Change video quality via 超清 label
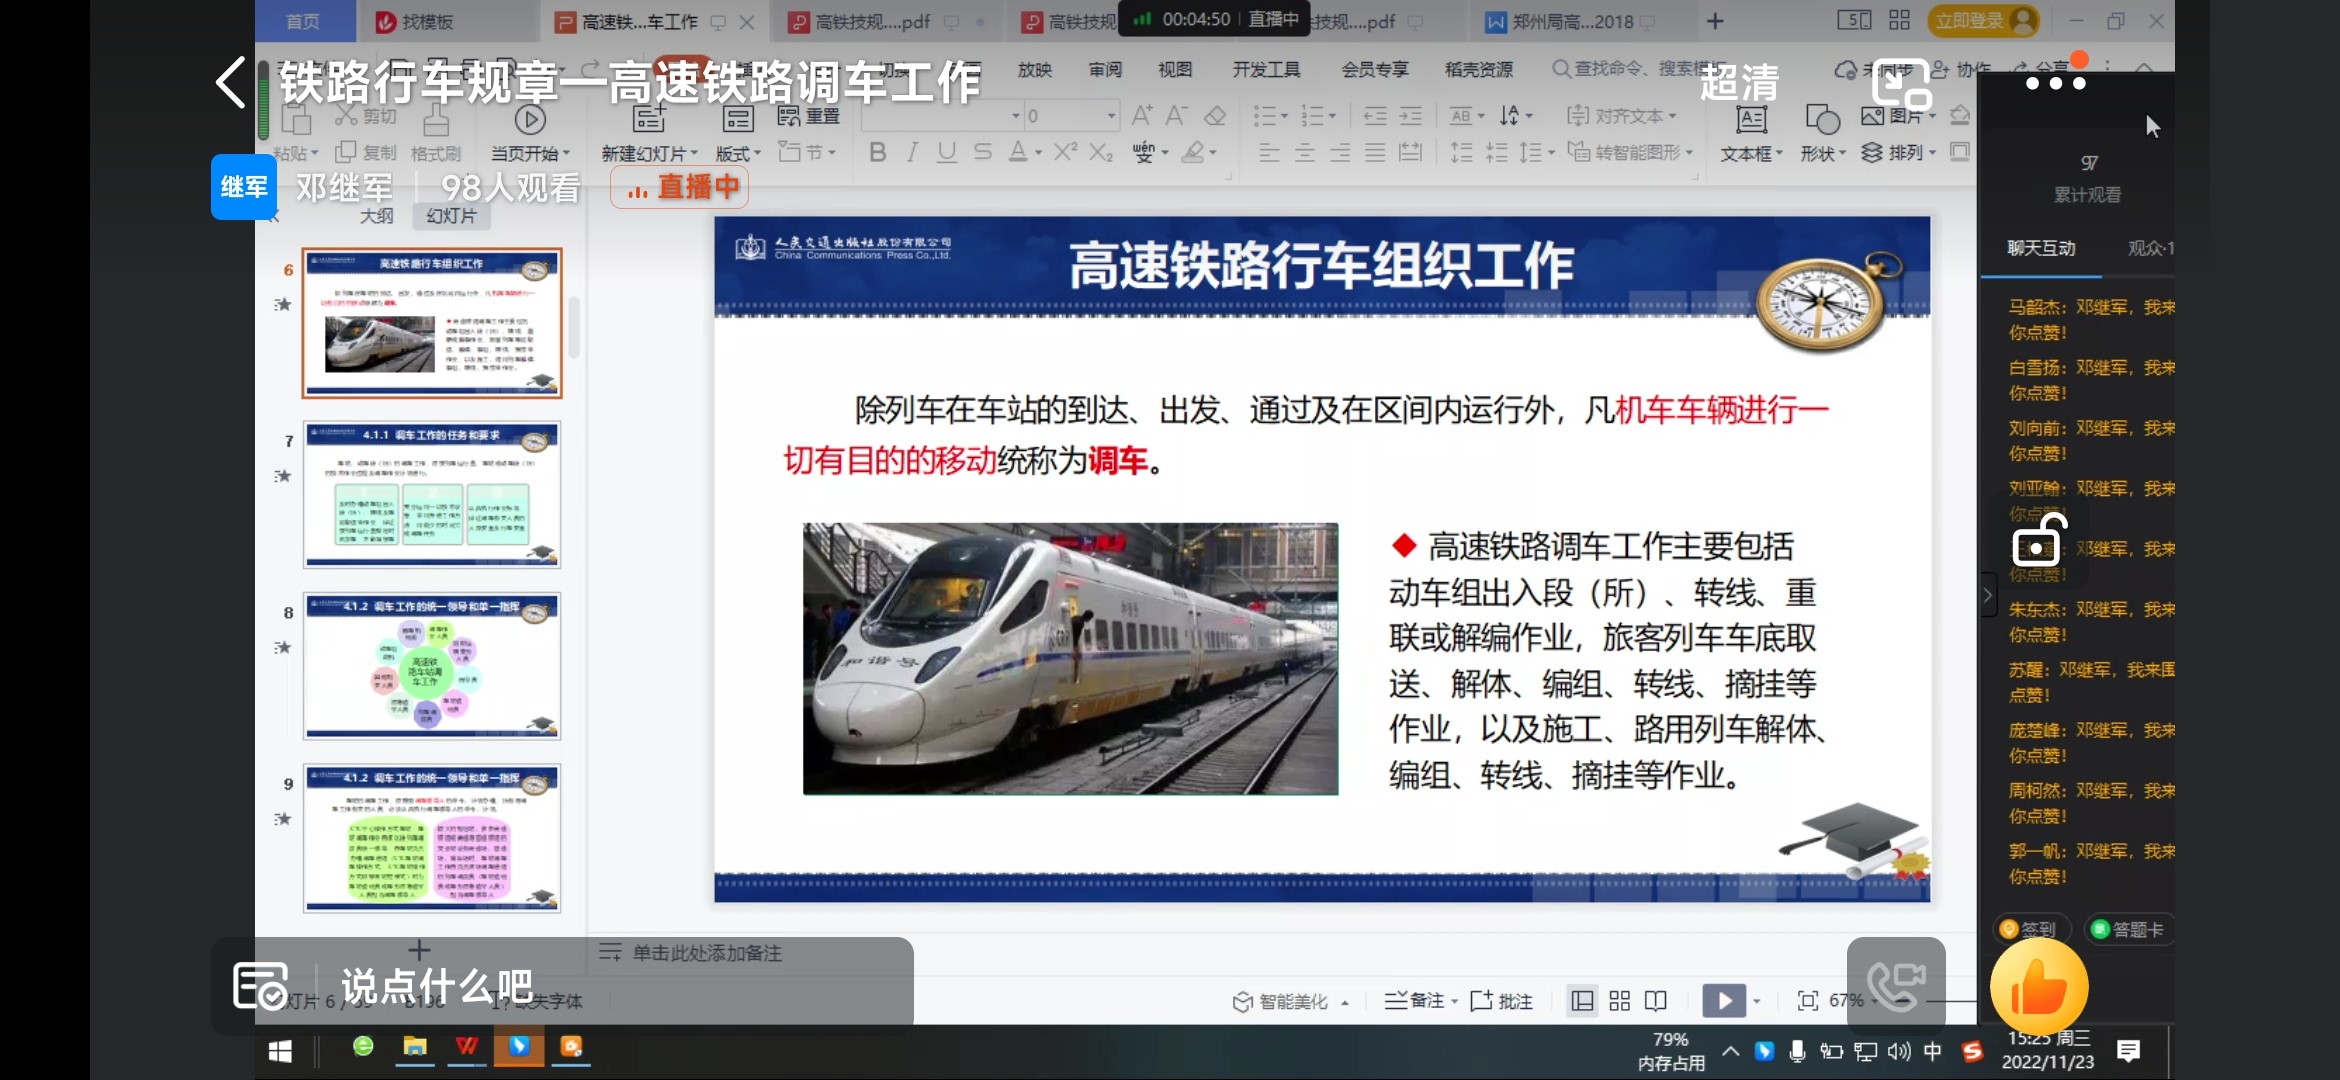The width and height of the screenshot is (2340, 1080). (x=1739, y=82)
